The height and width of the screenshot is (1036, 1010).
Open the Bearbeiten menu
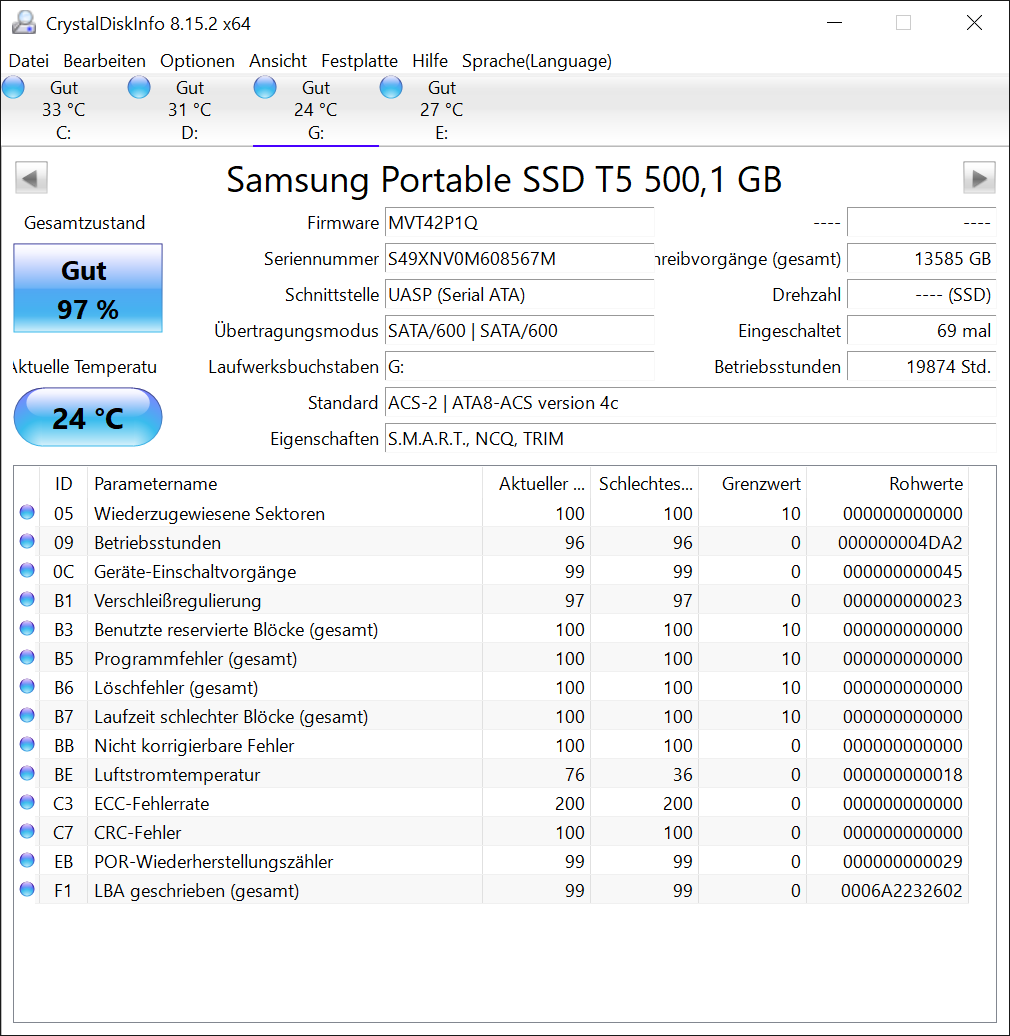point(104,61)
